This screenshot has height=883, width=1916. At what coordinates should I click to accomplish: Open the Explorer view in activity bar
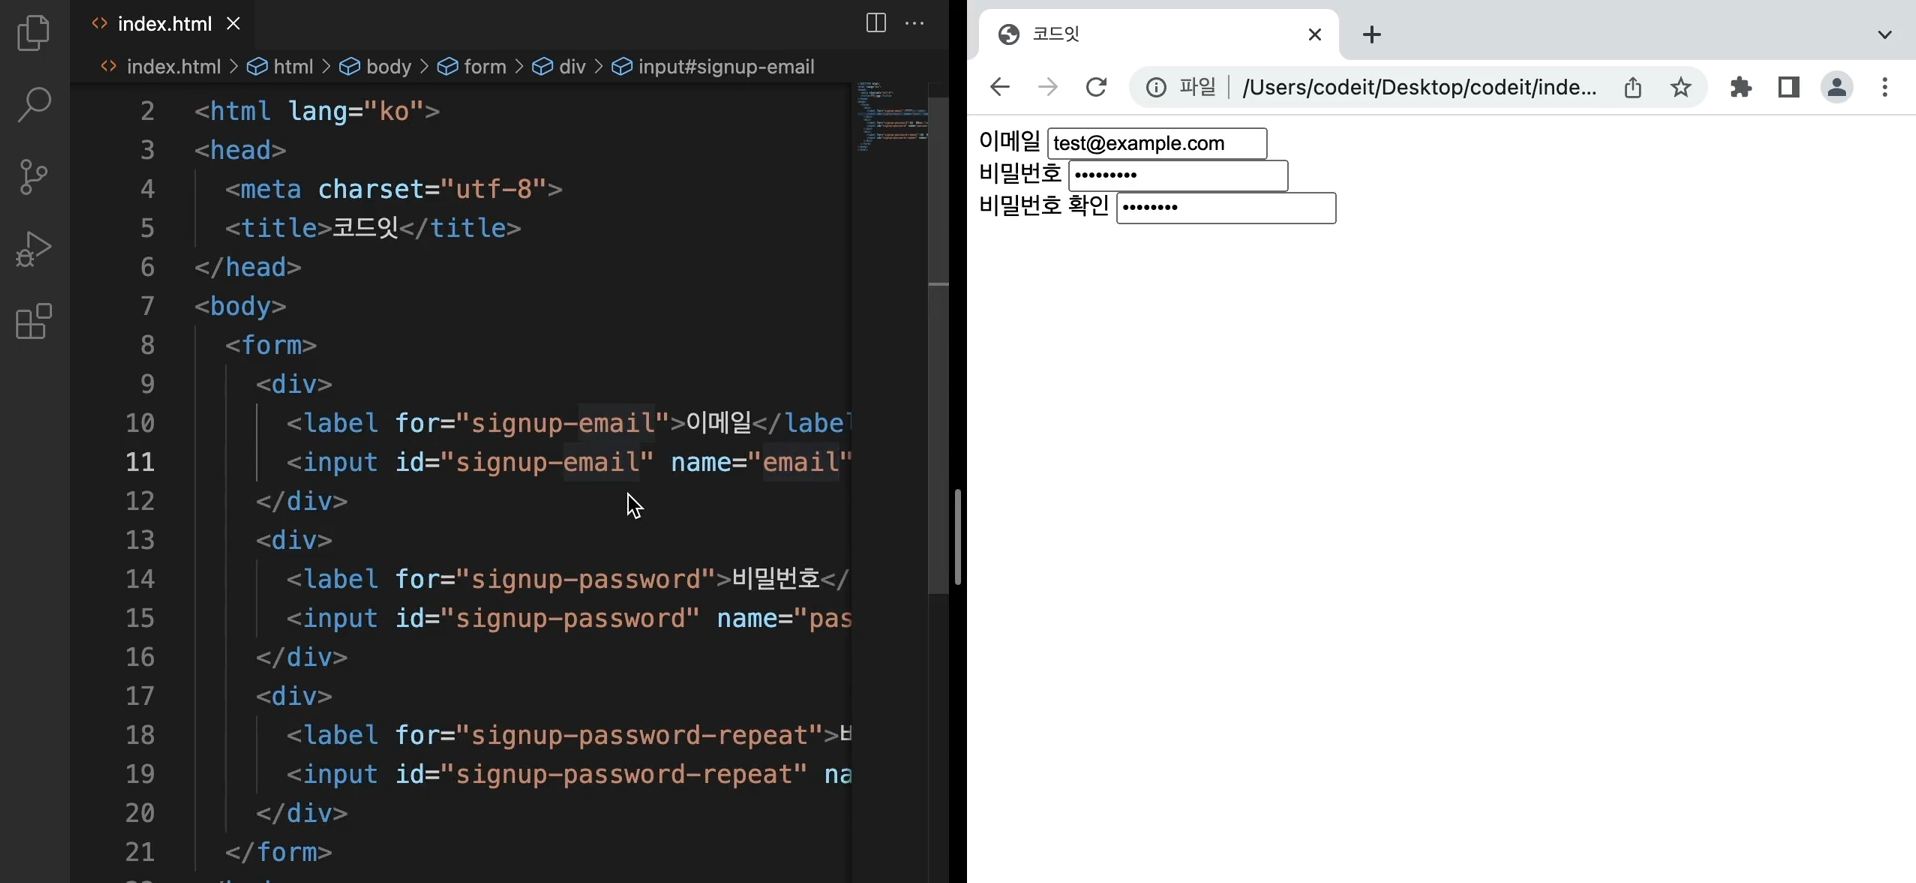(x=34, y=33)
